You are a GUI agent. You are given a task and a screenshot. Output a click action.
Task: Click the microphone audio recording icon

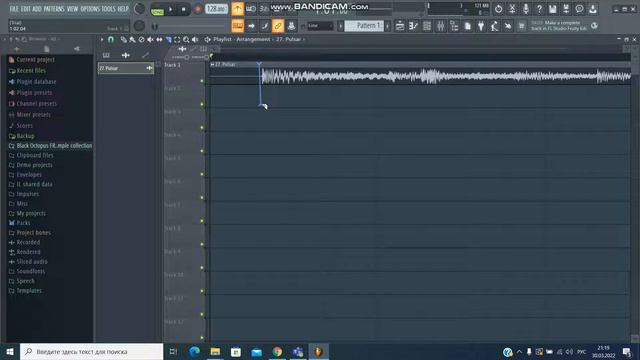point(526,9)
